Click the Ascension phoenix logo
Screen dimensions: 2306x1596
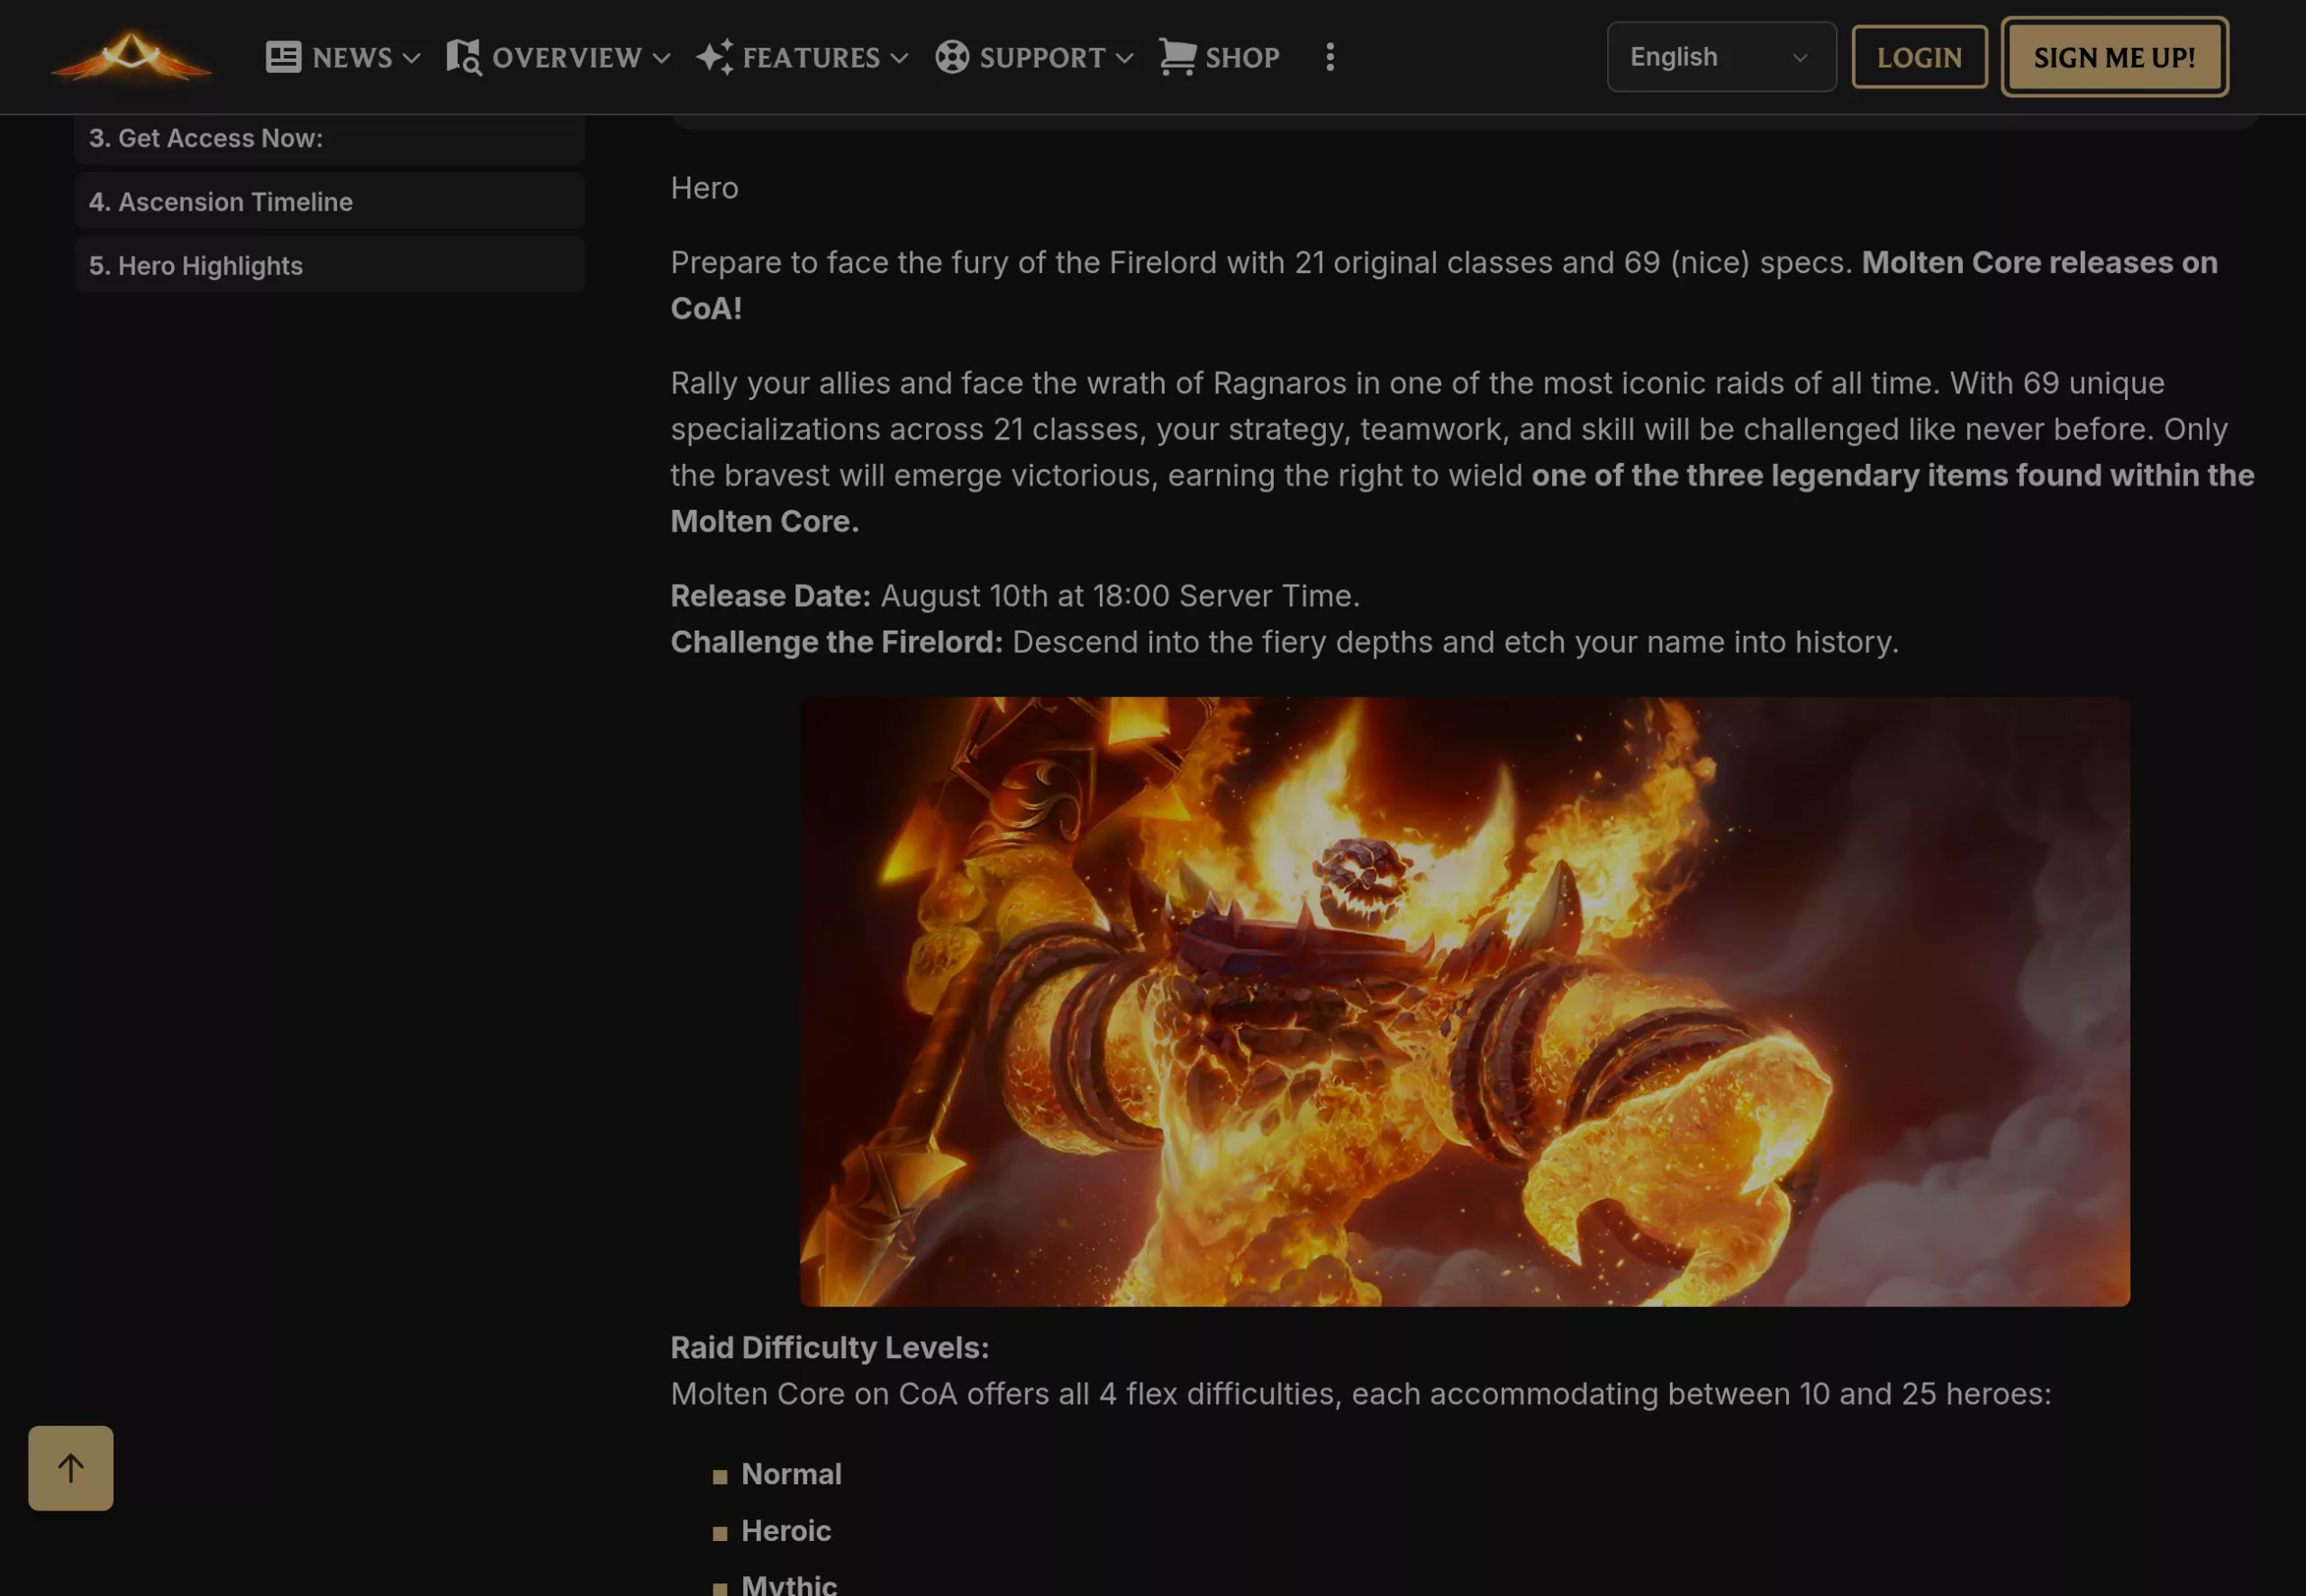(x=131, y=57)
